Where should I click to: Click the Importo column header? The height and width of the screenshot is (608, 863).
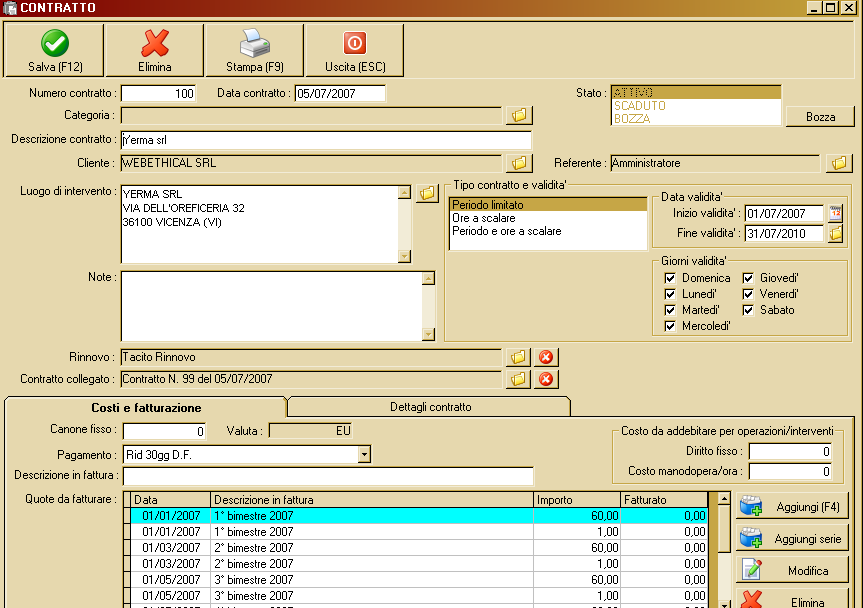tap(577, 500)
